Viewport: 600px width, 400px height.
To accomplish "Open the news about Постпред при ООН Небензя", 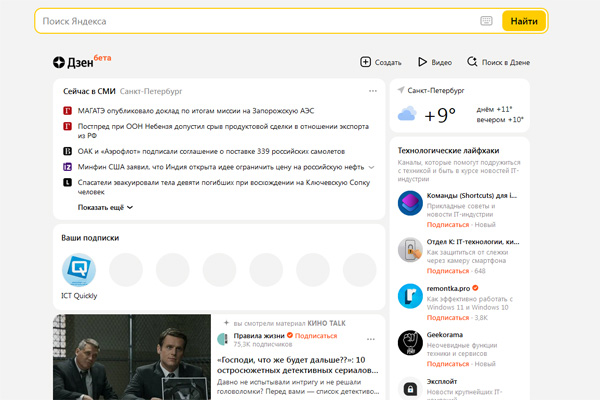I will pos(223,131).
